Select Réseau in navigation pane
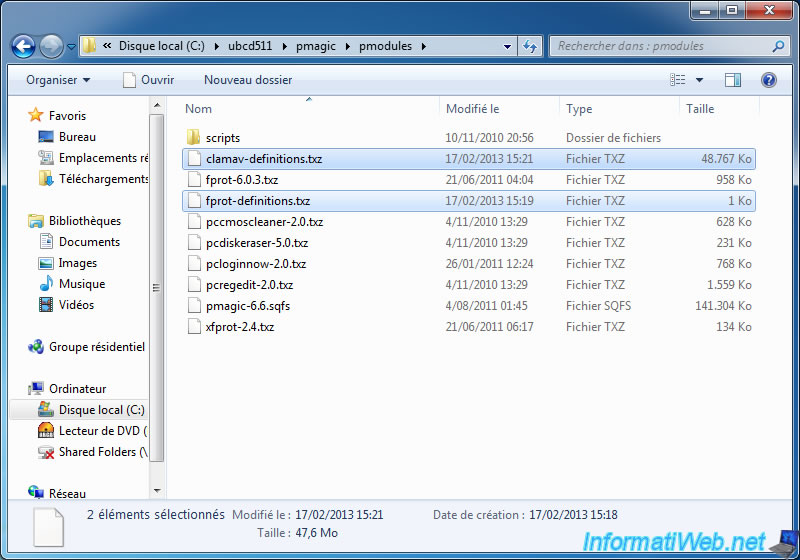Screen dimensions: 800x560 coord(67,493)
